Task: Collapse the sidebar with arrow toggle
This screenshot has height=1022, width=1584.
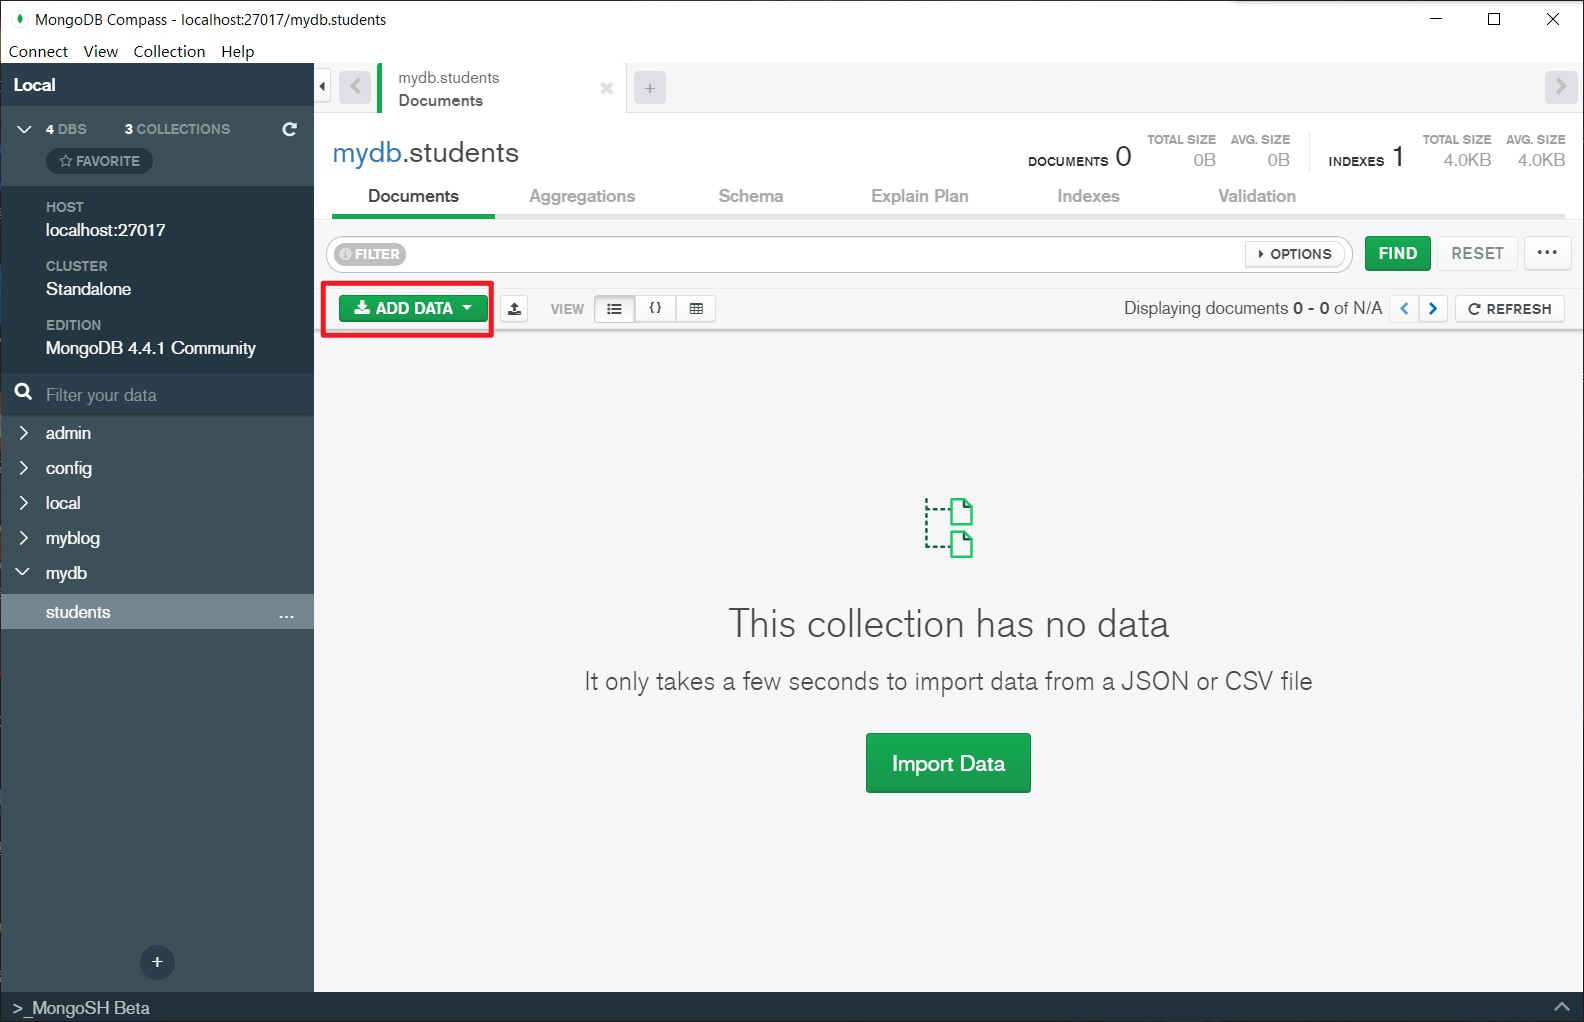Action: [322, 87]
